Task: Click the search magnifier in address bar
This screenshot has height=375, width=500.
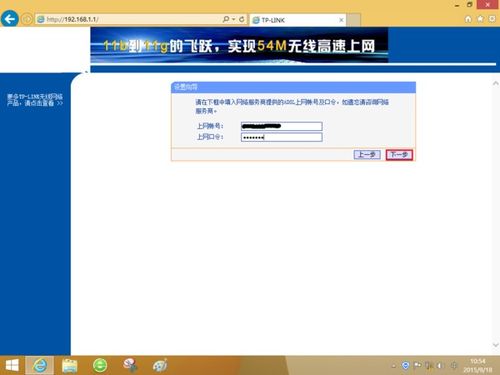Action: [226, 19]
